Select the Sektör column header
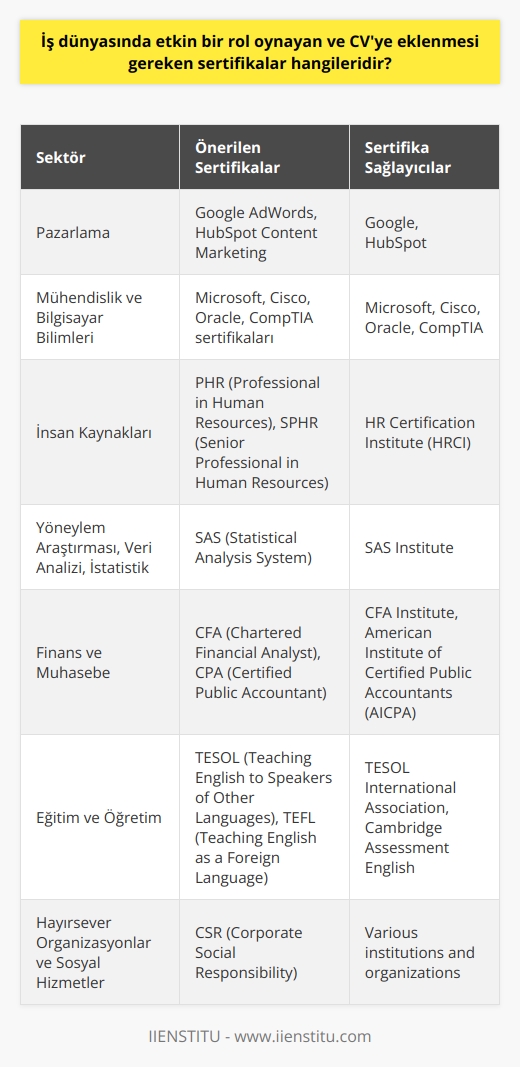520x1067 pixels. [x=100, y=157]
